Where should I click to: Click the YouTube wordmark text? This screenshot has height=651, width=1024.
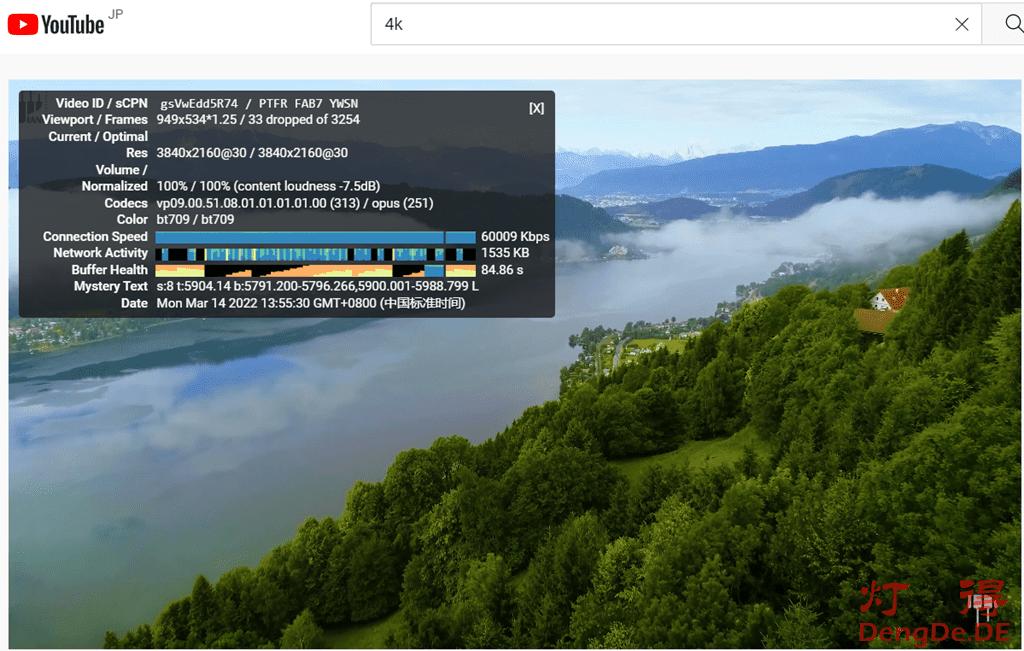[x=72, y=25]
